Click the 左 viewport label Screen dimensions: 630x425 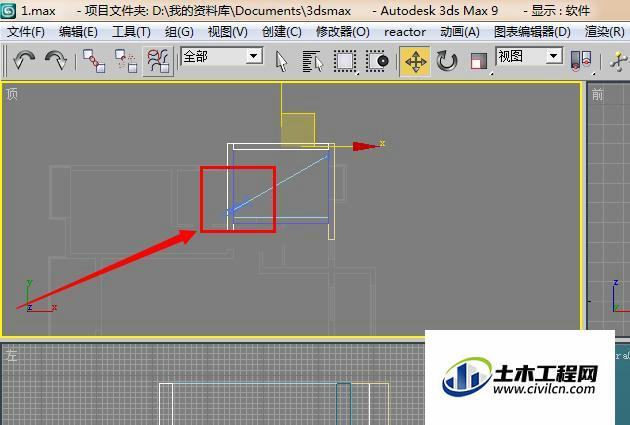(12, 356)
